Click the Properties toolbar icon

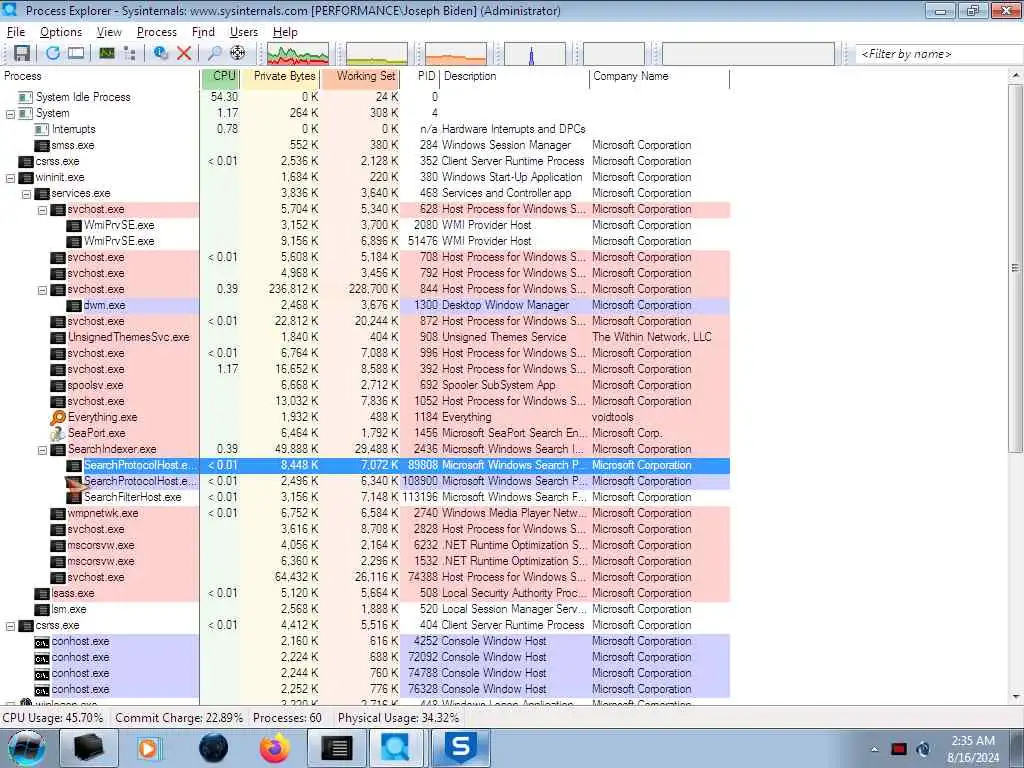[161, 54]
